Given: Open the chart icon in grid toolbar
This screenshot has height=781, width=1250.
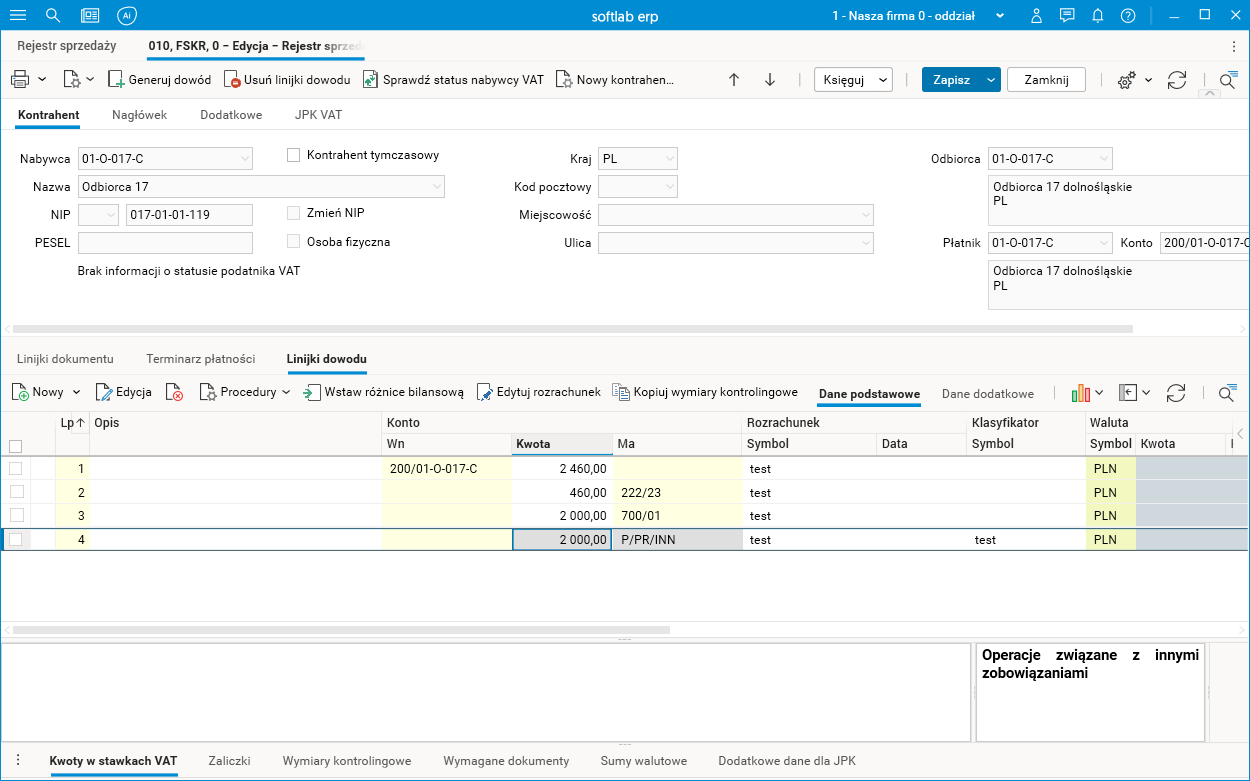Looking at the screenshot, I should [1080, 393].
